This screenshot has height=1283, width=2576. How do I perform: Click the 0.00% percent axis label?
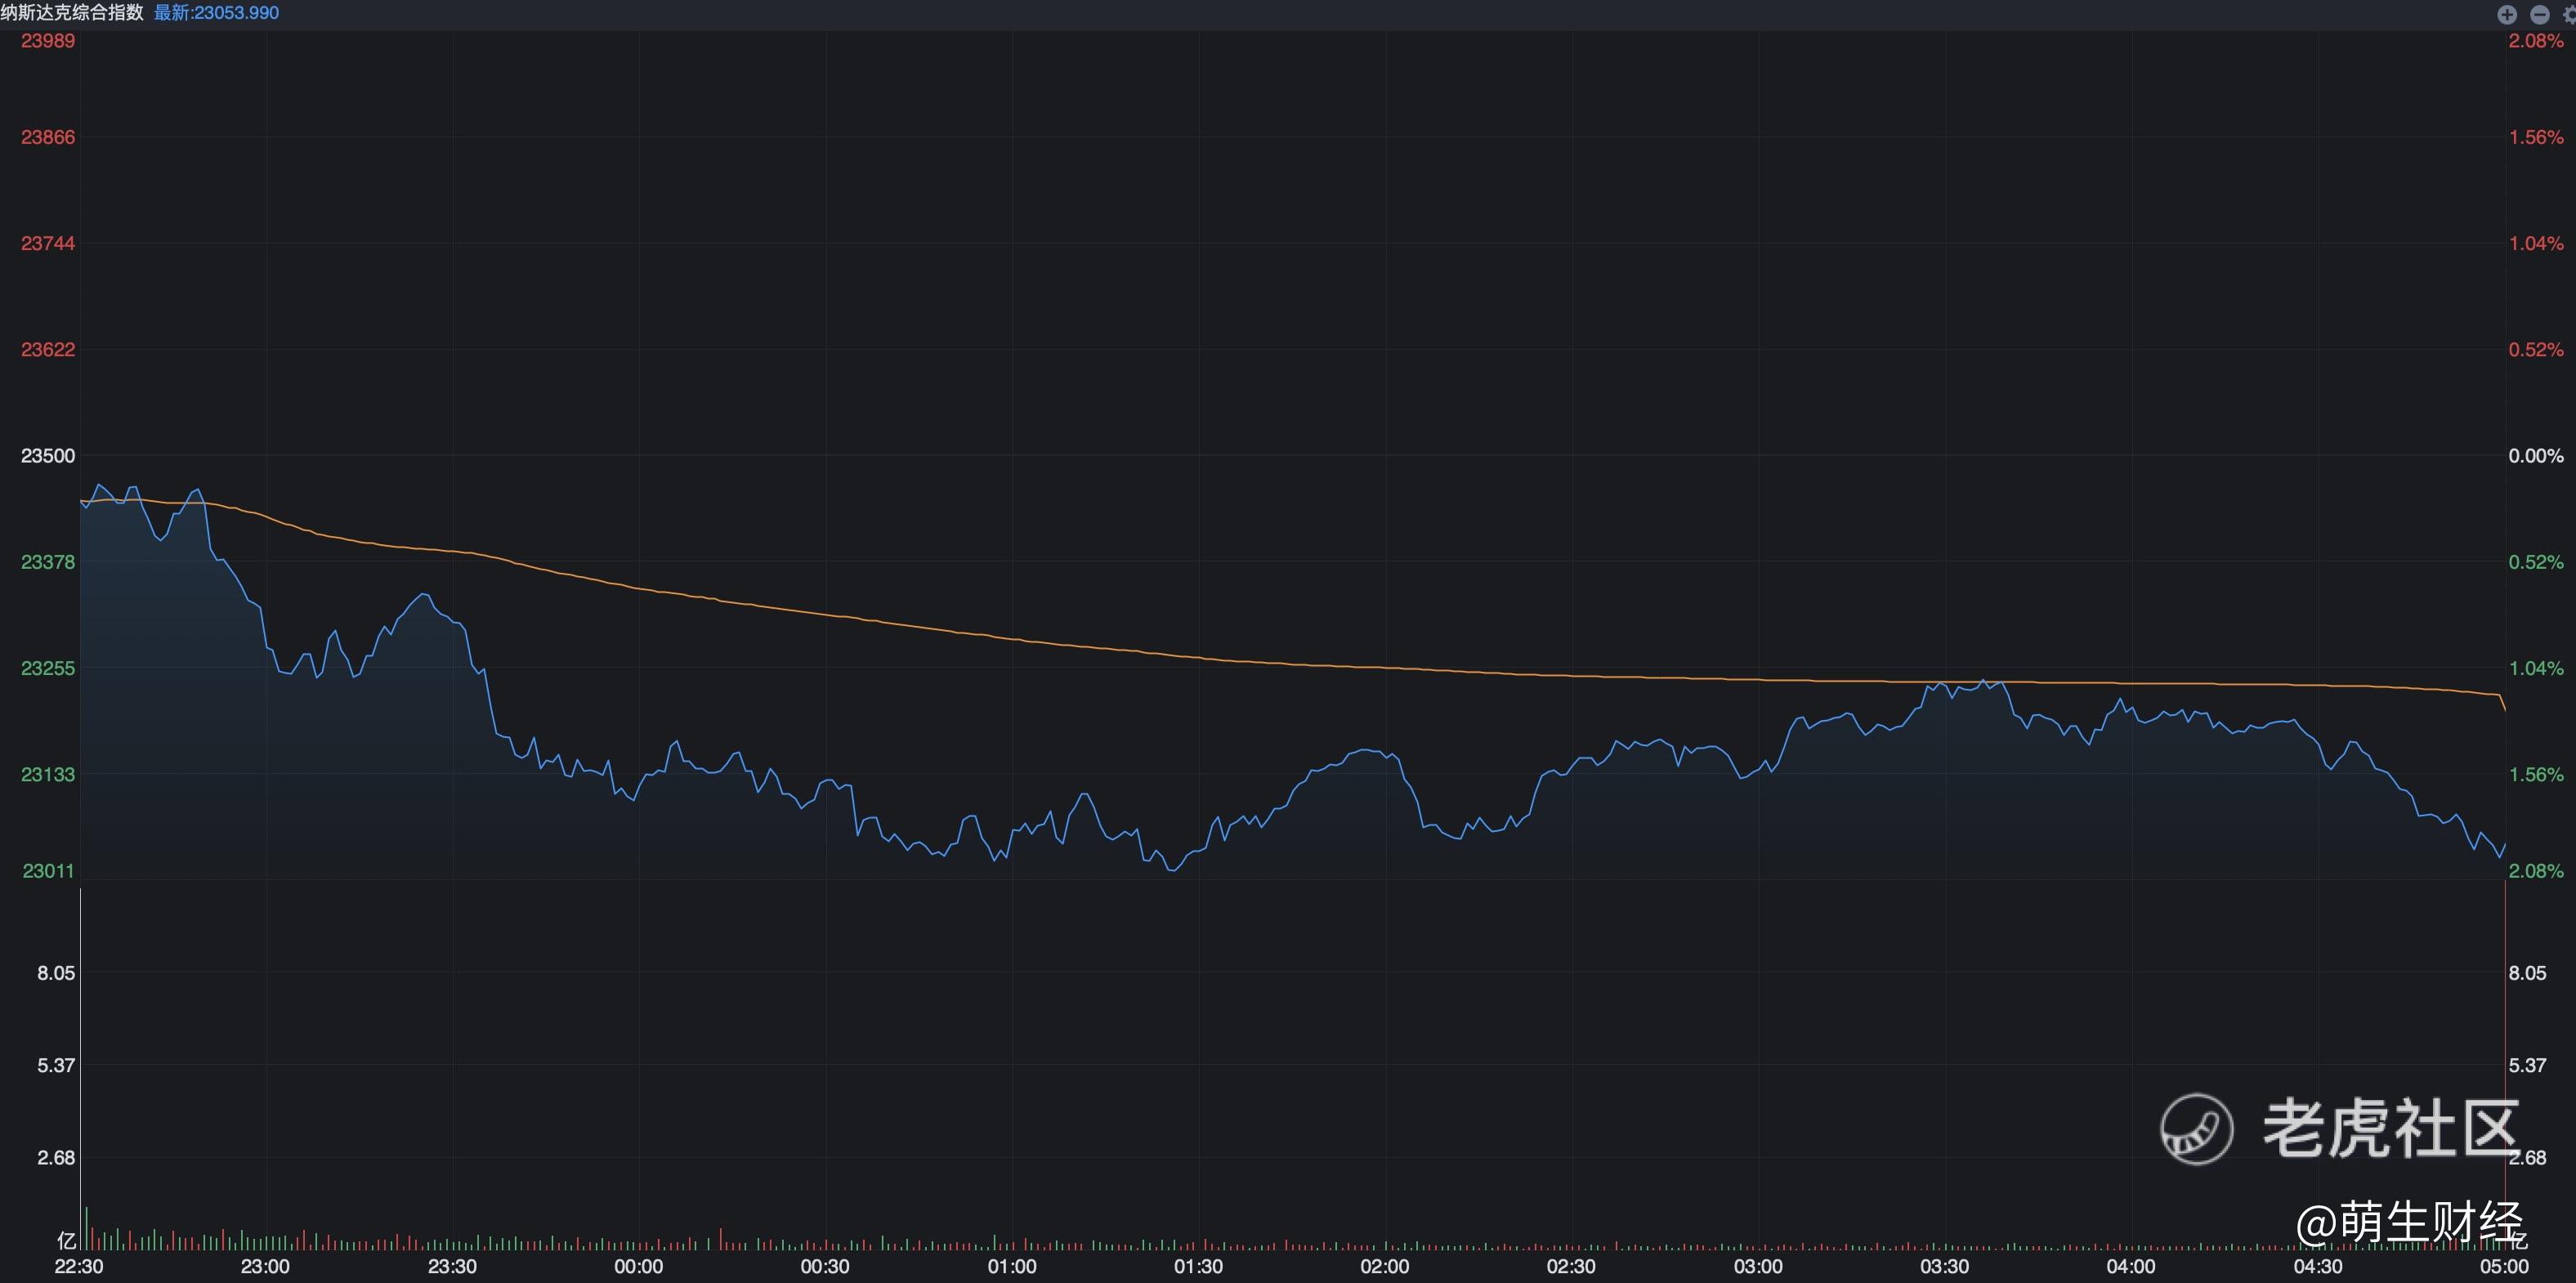coord(2535,456)
